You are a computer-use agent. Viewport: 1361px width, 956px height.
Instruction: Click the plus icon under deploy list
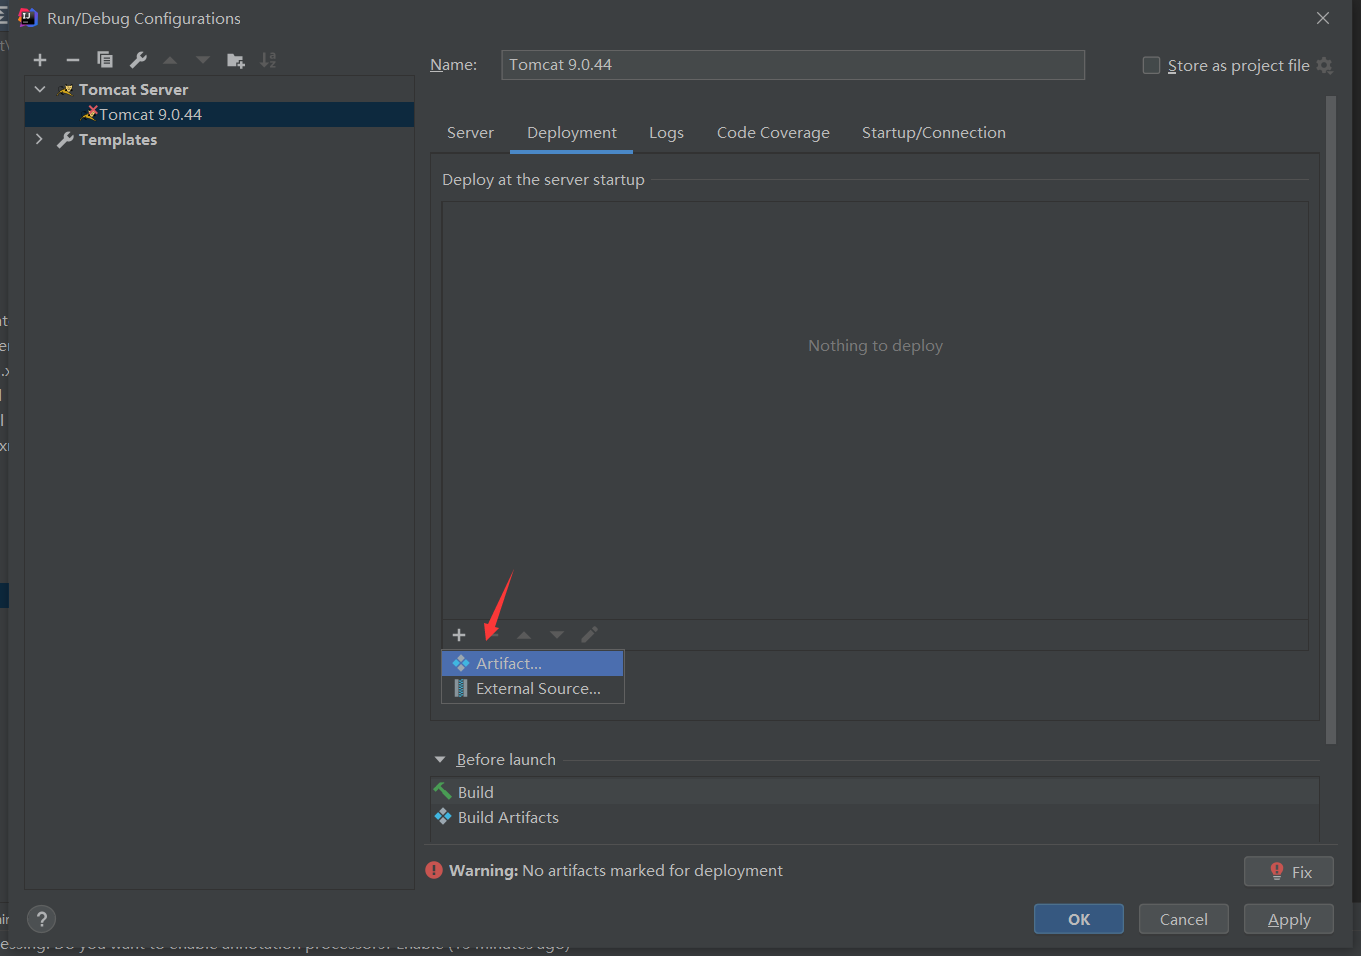click(x=459, y=635)
